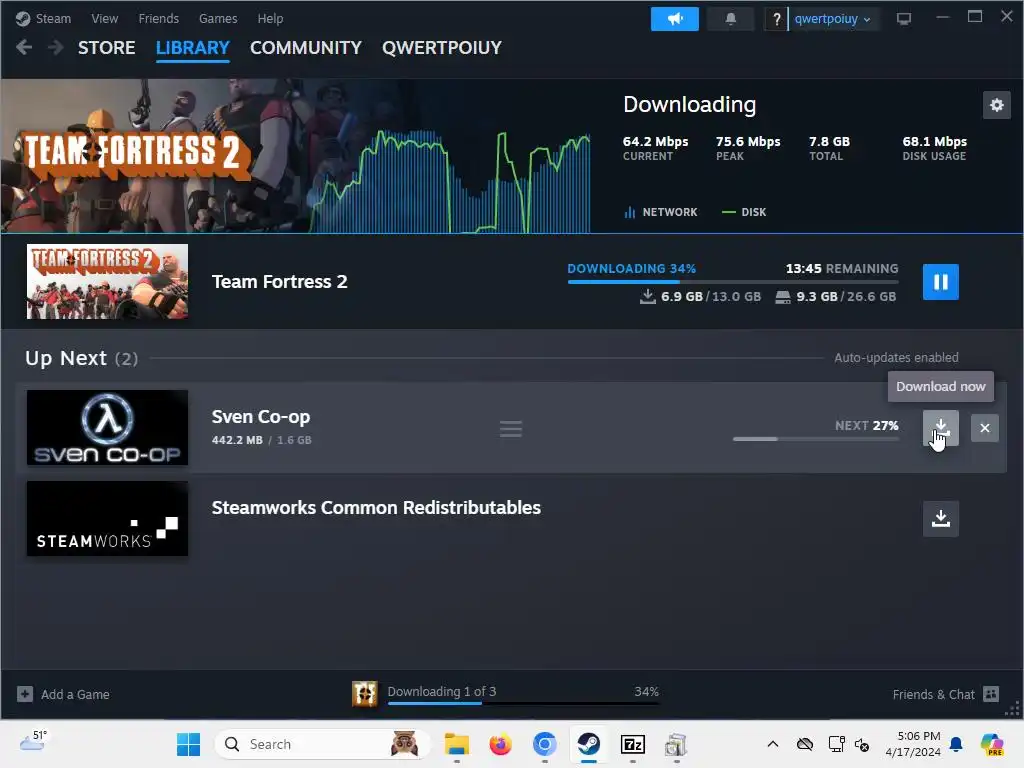Click the disk usage icon next to 9.3 GB

point(782,297)
